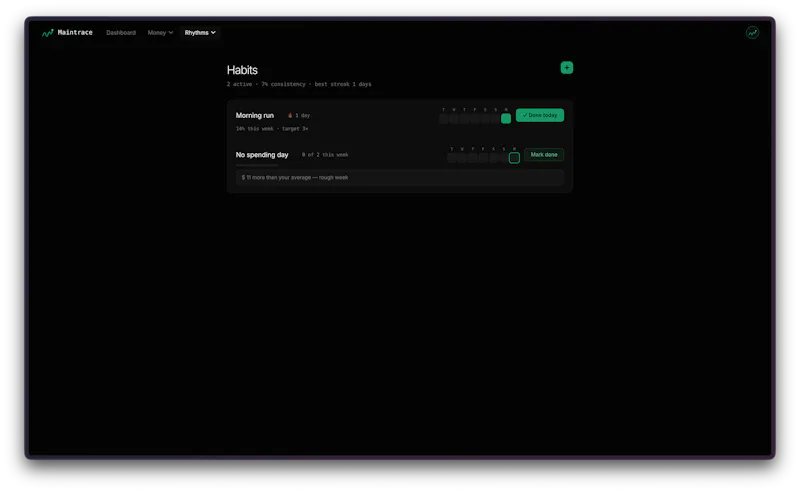Toggle No spending day's outlined Monday box
The width and height of the screenshot is (800, 492).
[x=514, y=158]
